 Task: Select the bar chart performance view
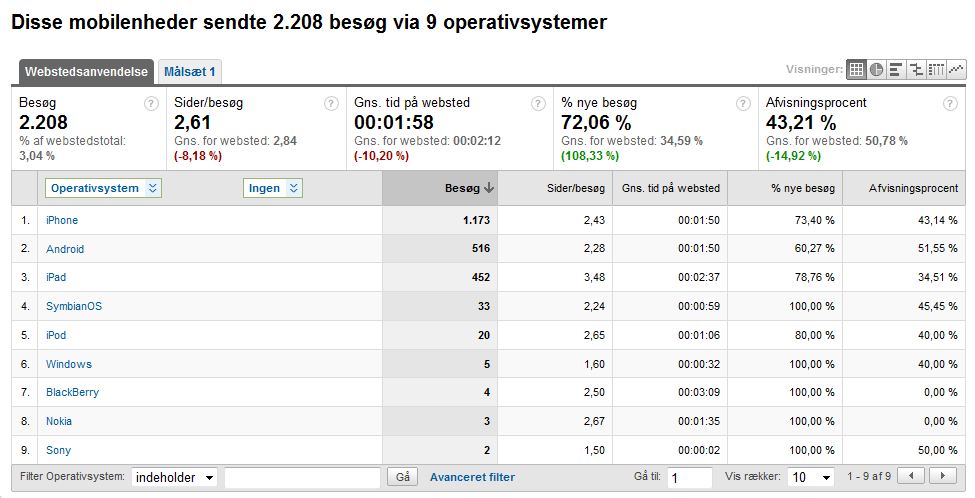pos(896,70)
